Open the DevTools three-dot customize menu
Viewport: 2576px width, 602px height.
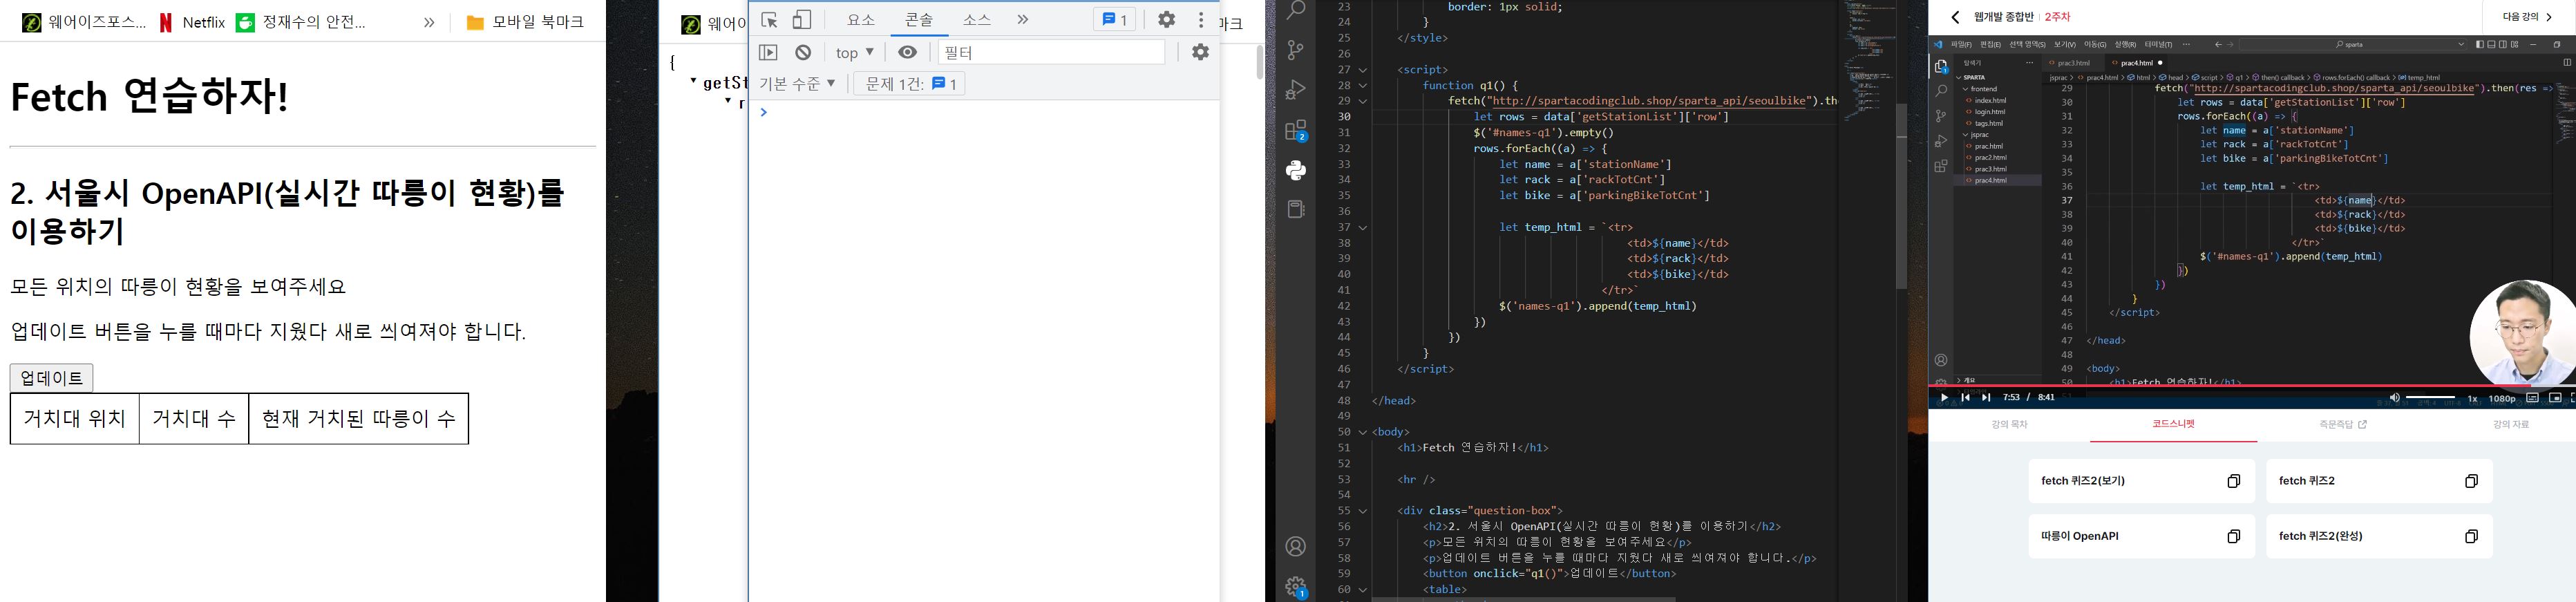point(1201,20)
